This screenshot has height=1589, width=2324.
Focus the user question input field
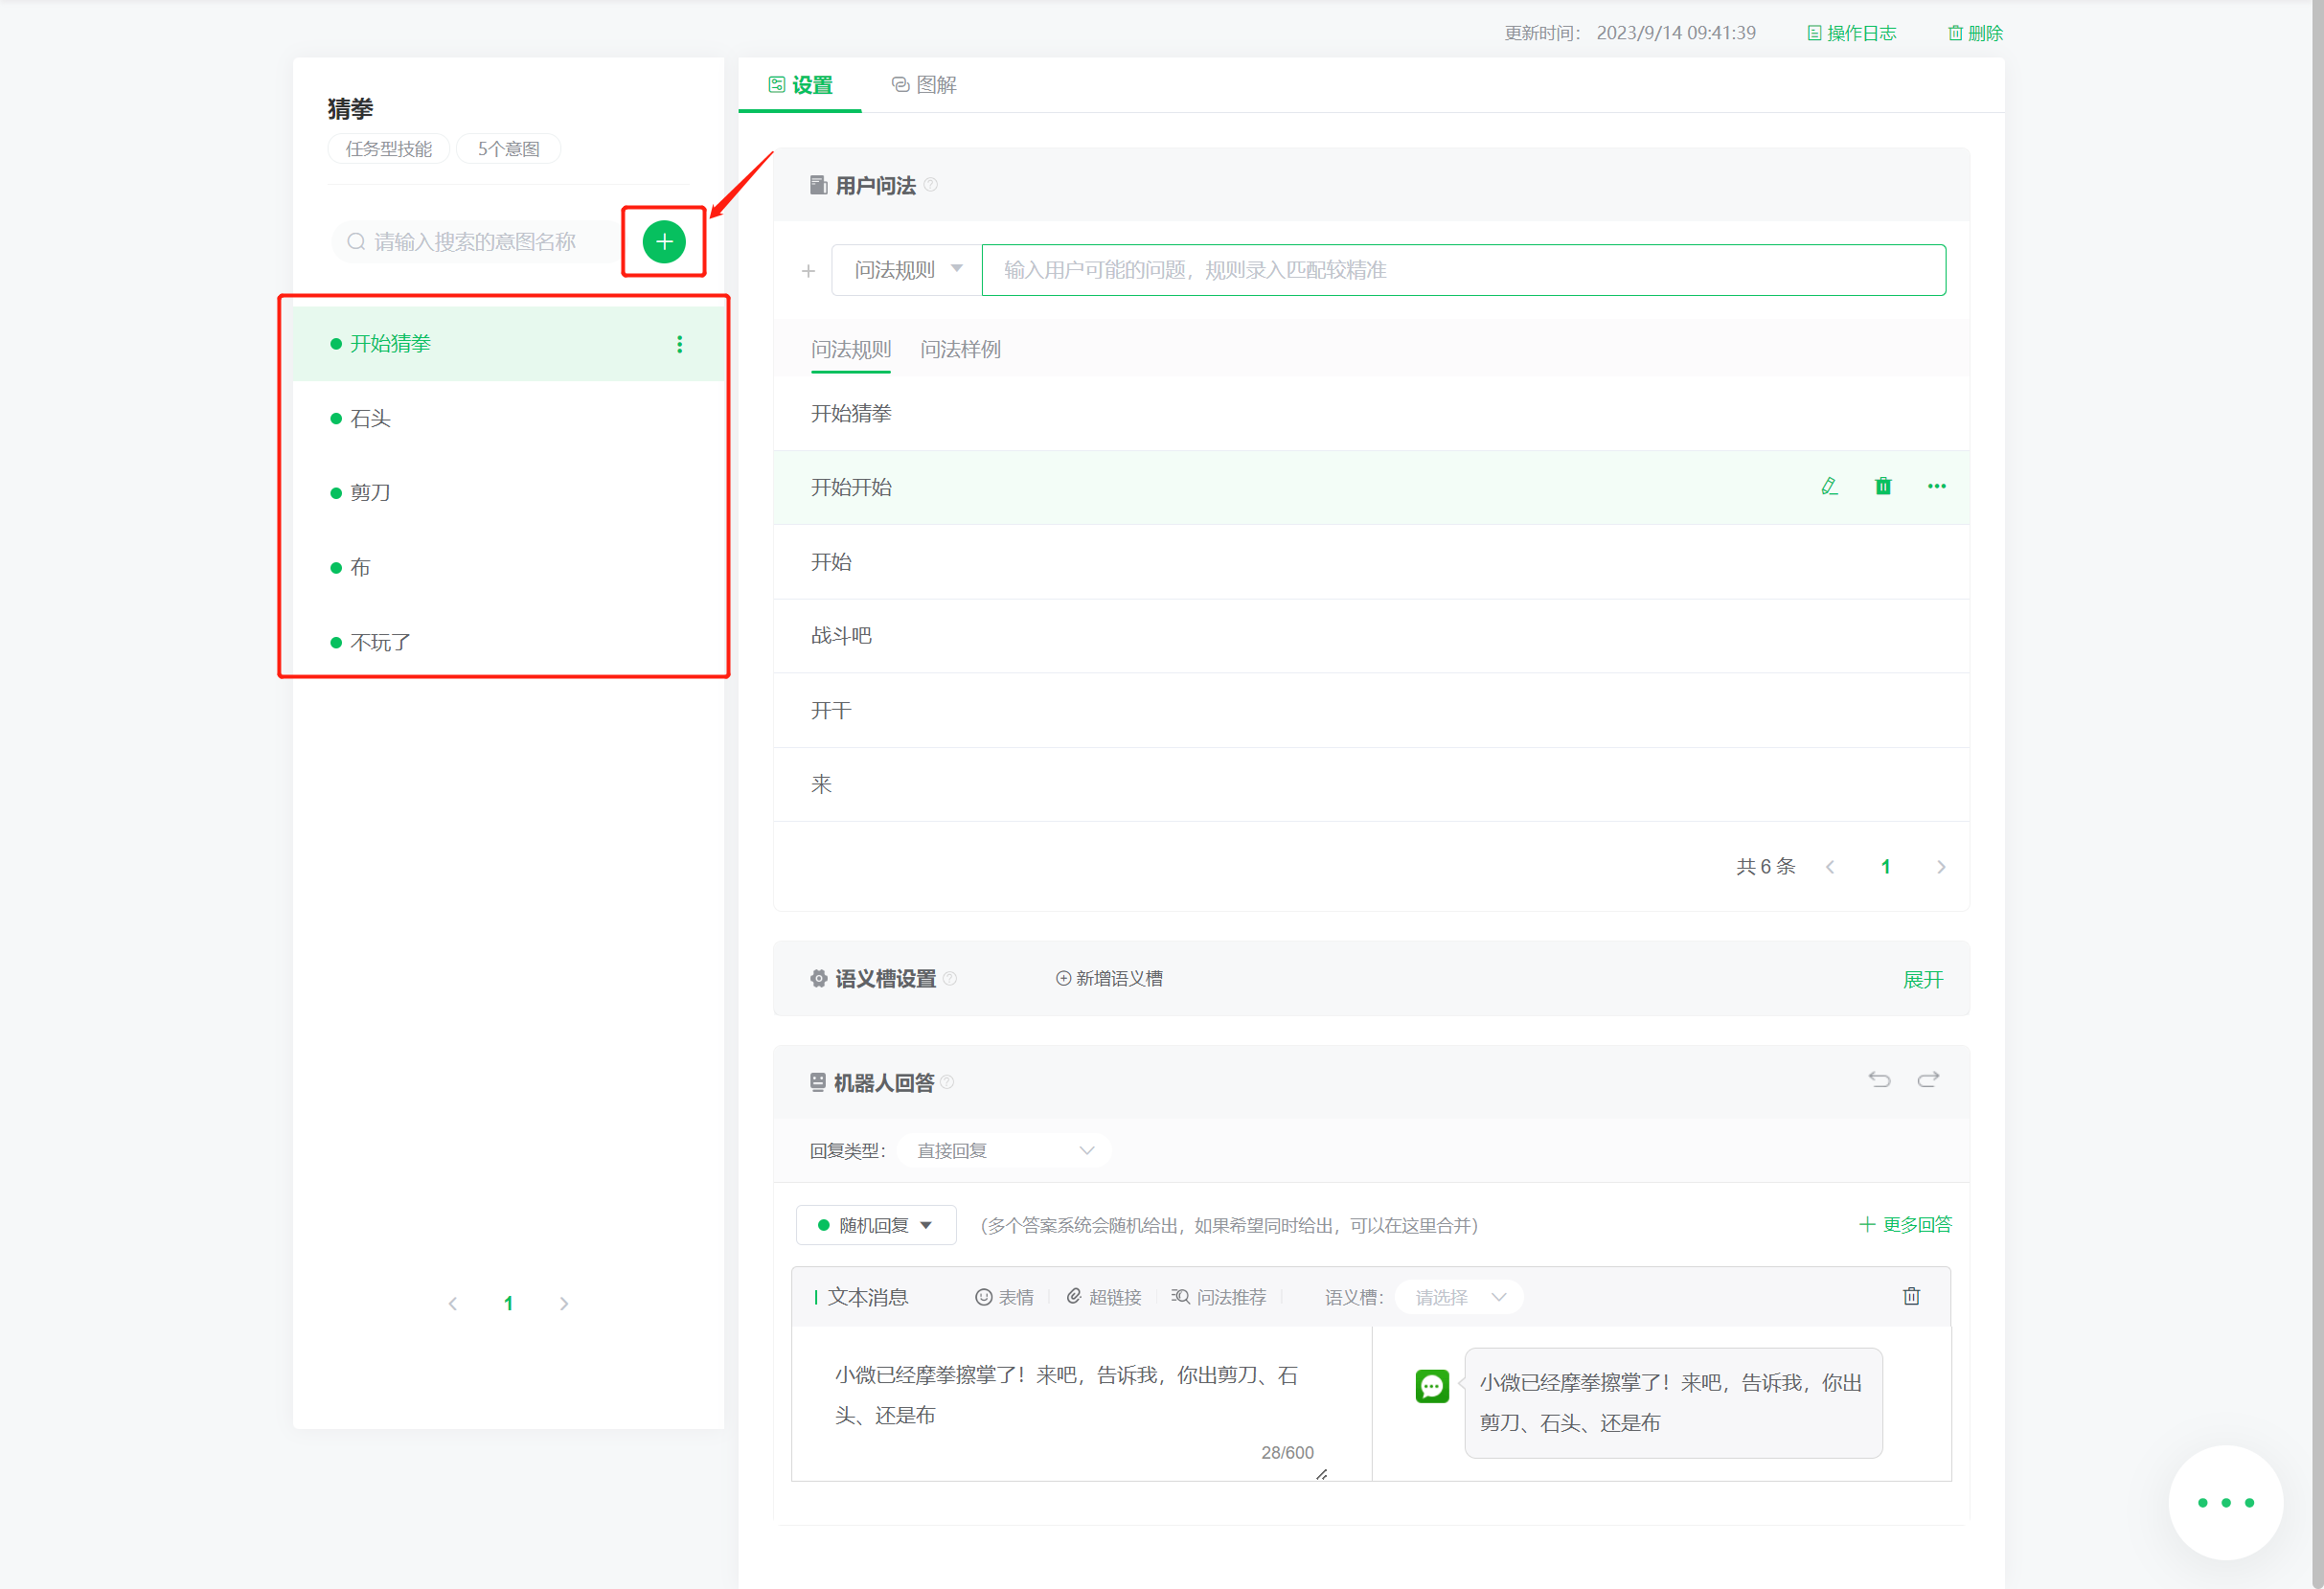tap(1464, 270)
